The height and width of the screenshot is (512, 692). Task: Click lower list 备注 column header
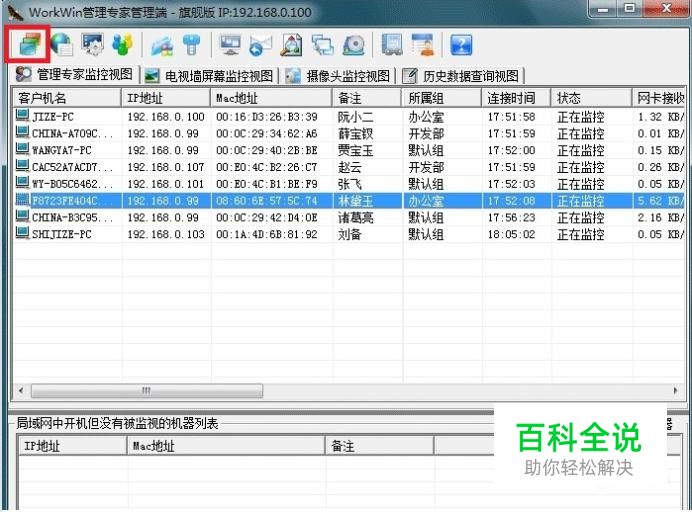[379, 446]
